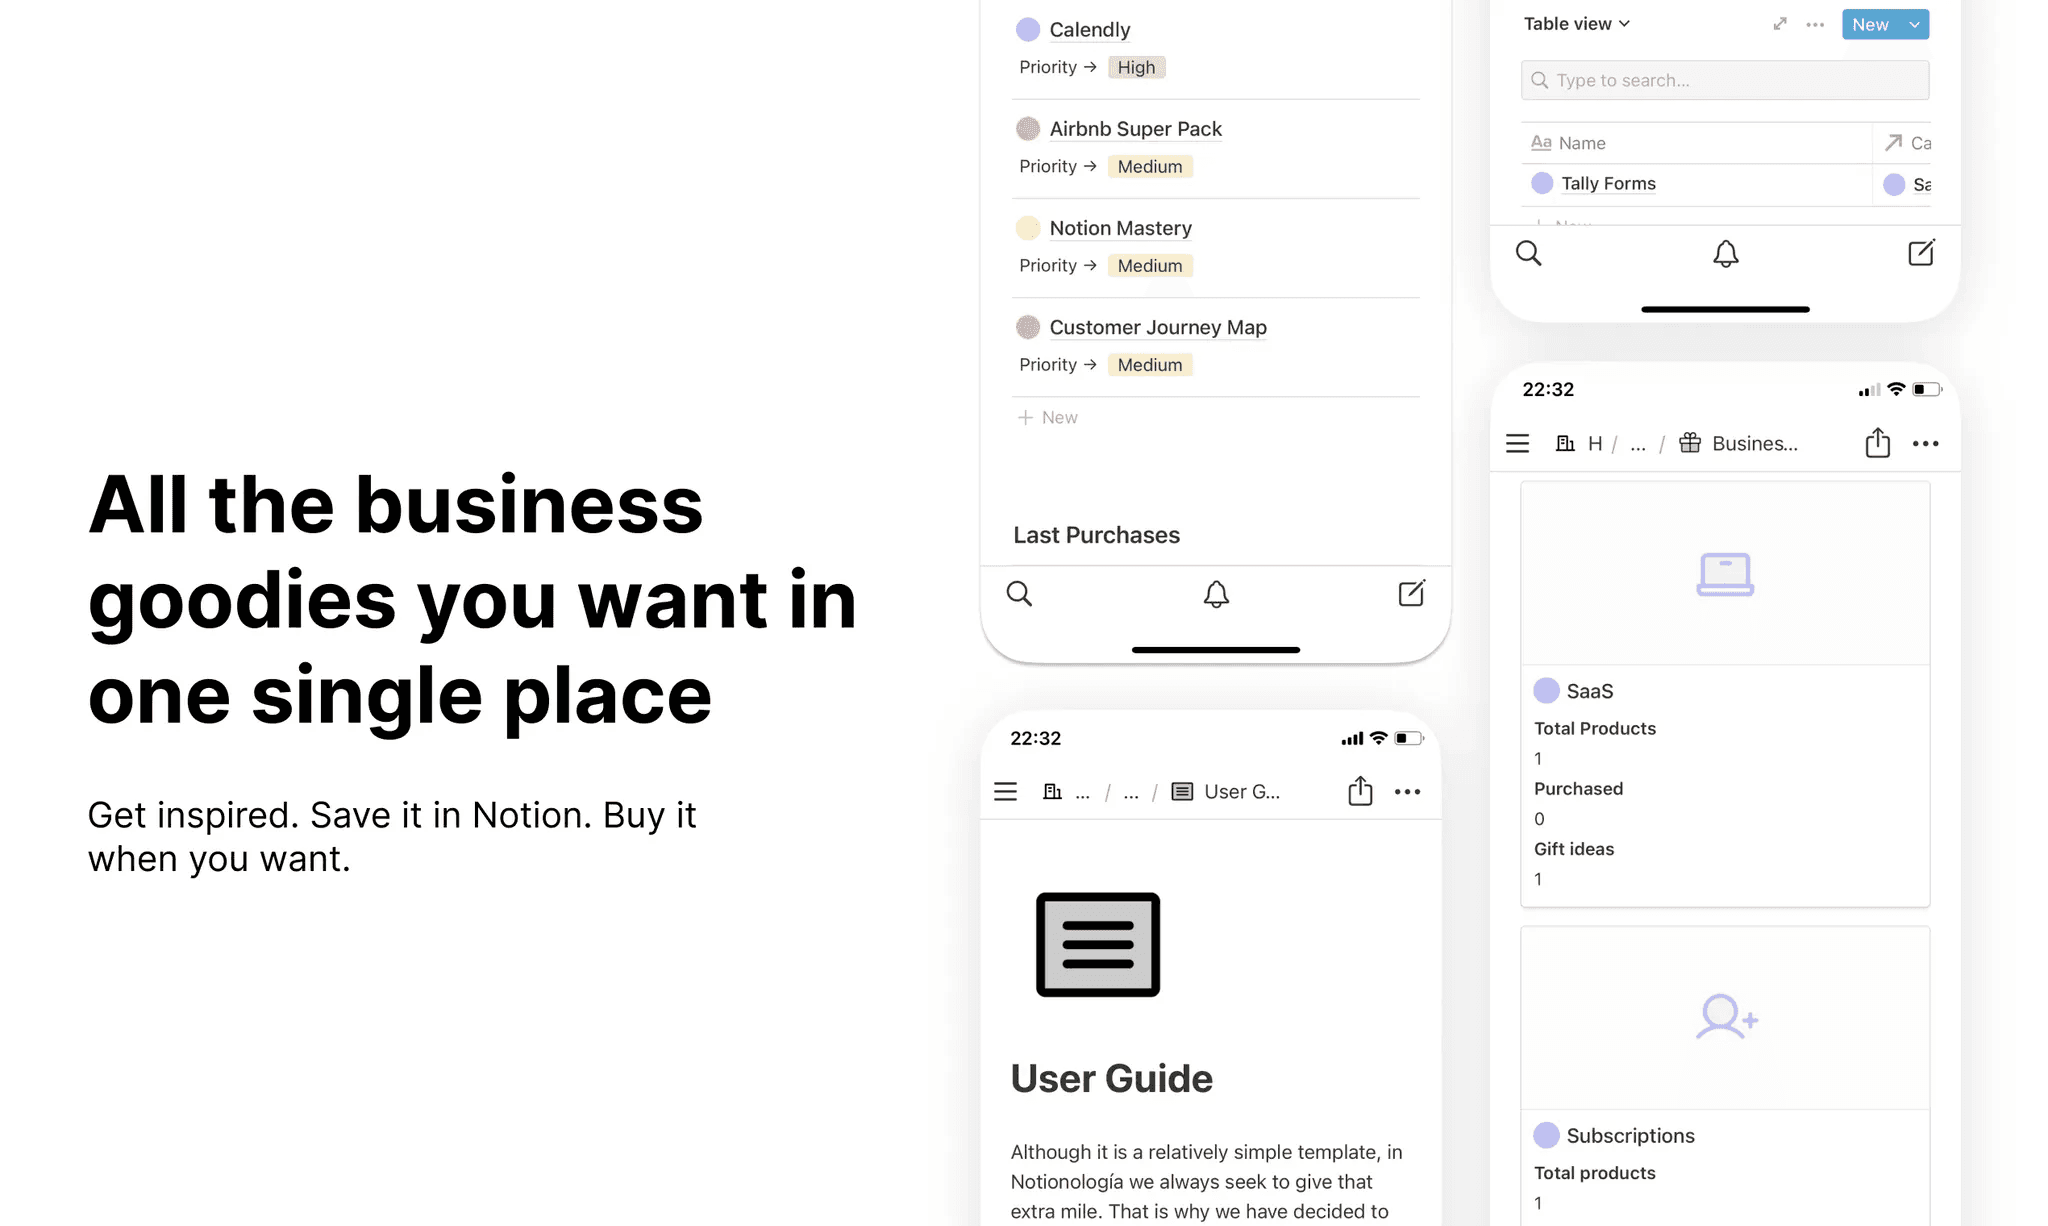Expand the Table view dropdown
The image size is (2048, 1226).
click(x=1577, y=24)
